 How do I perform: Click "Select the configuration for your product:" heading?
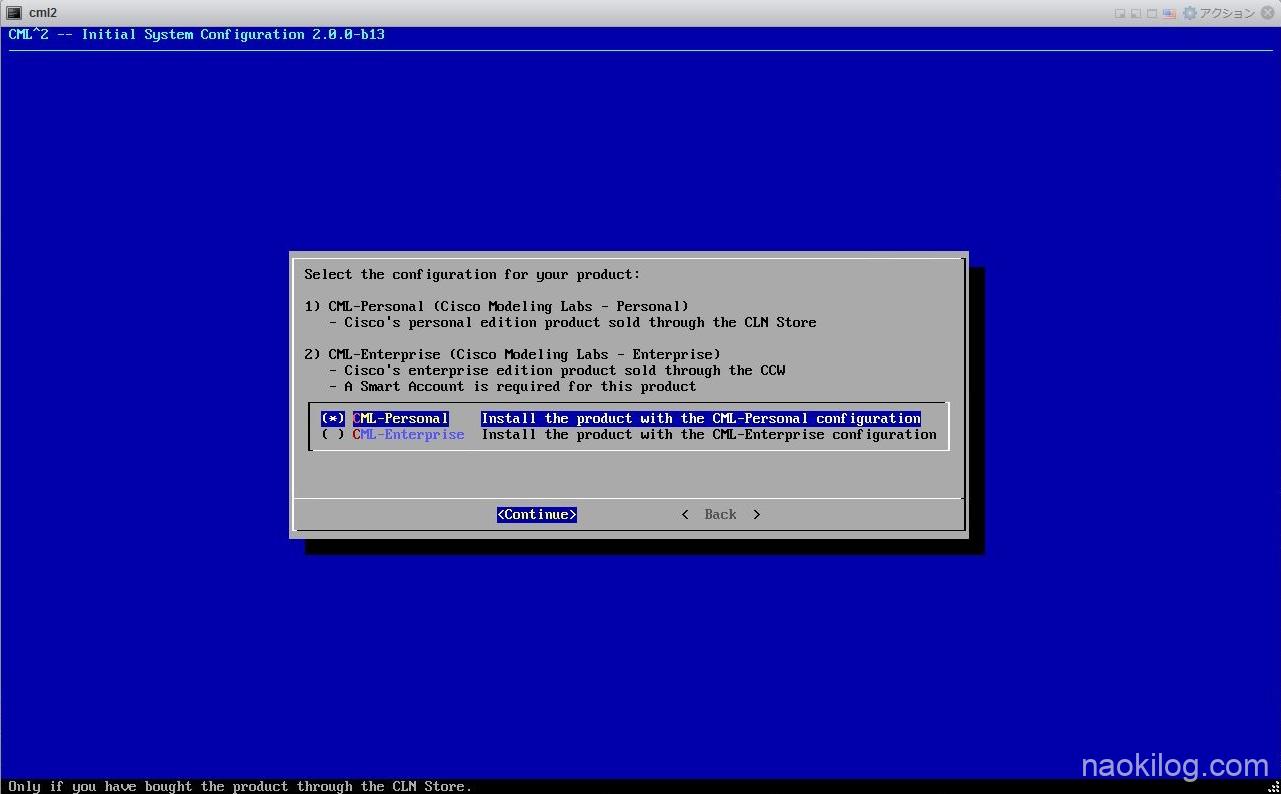tap(472, 274)
